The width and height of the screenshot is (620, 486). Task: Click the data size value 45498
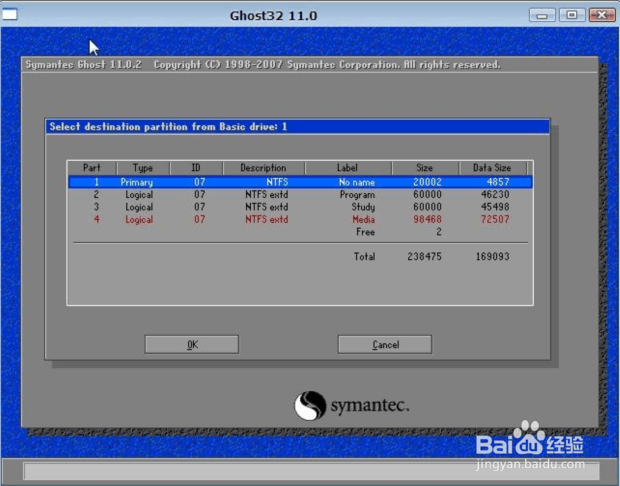(x=495, y=207)
